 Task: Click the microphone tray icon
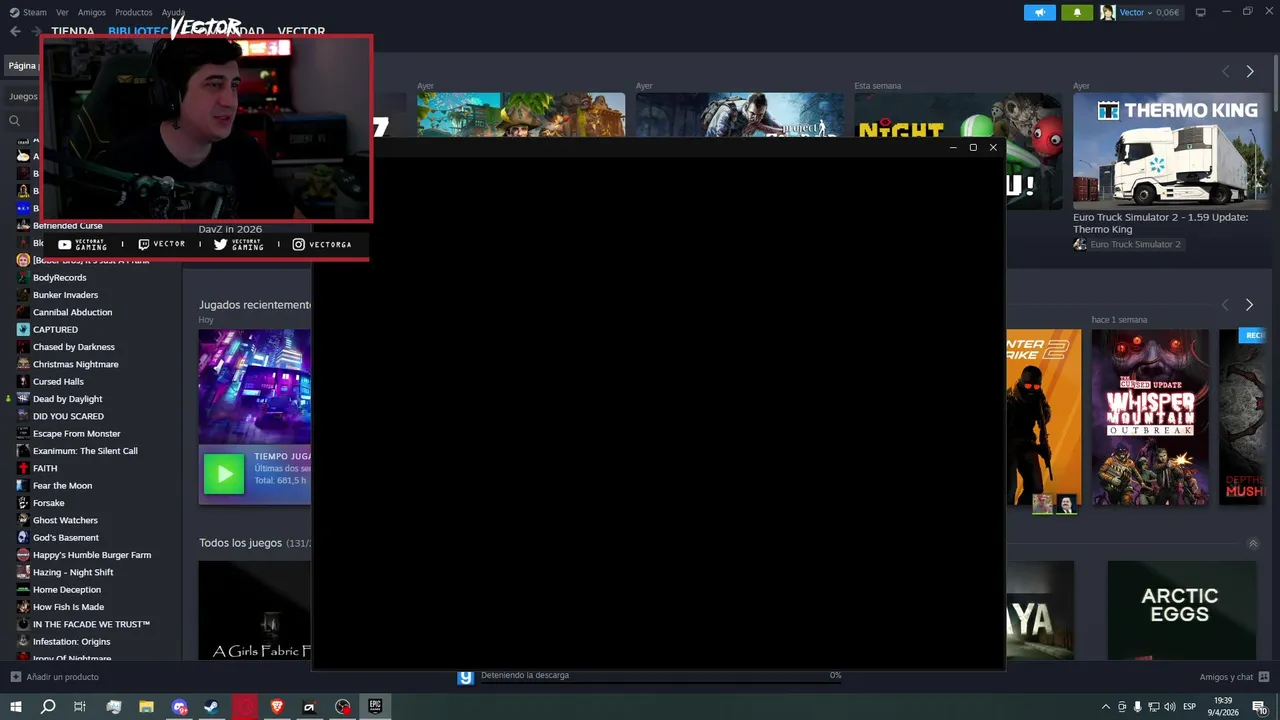click(x=1138, y=707)
